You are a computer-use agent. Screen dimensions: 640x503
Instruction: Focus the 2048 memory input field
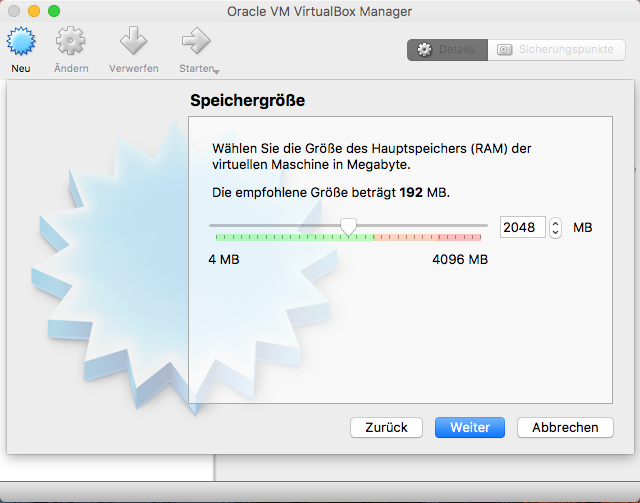(x=522, y=227)
